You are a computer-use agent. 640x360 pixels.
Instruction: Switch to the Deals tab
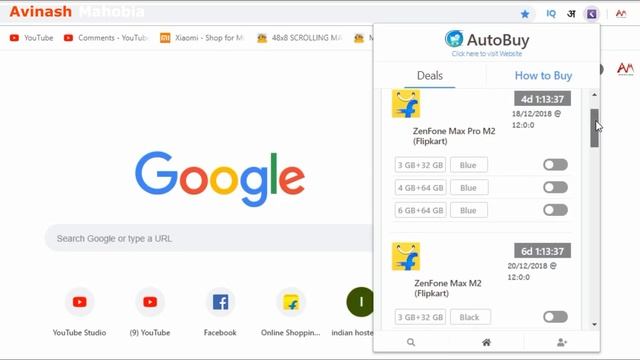click(430, 76)
